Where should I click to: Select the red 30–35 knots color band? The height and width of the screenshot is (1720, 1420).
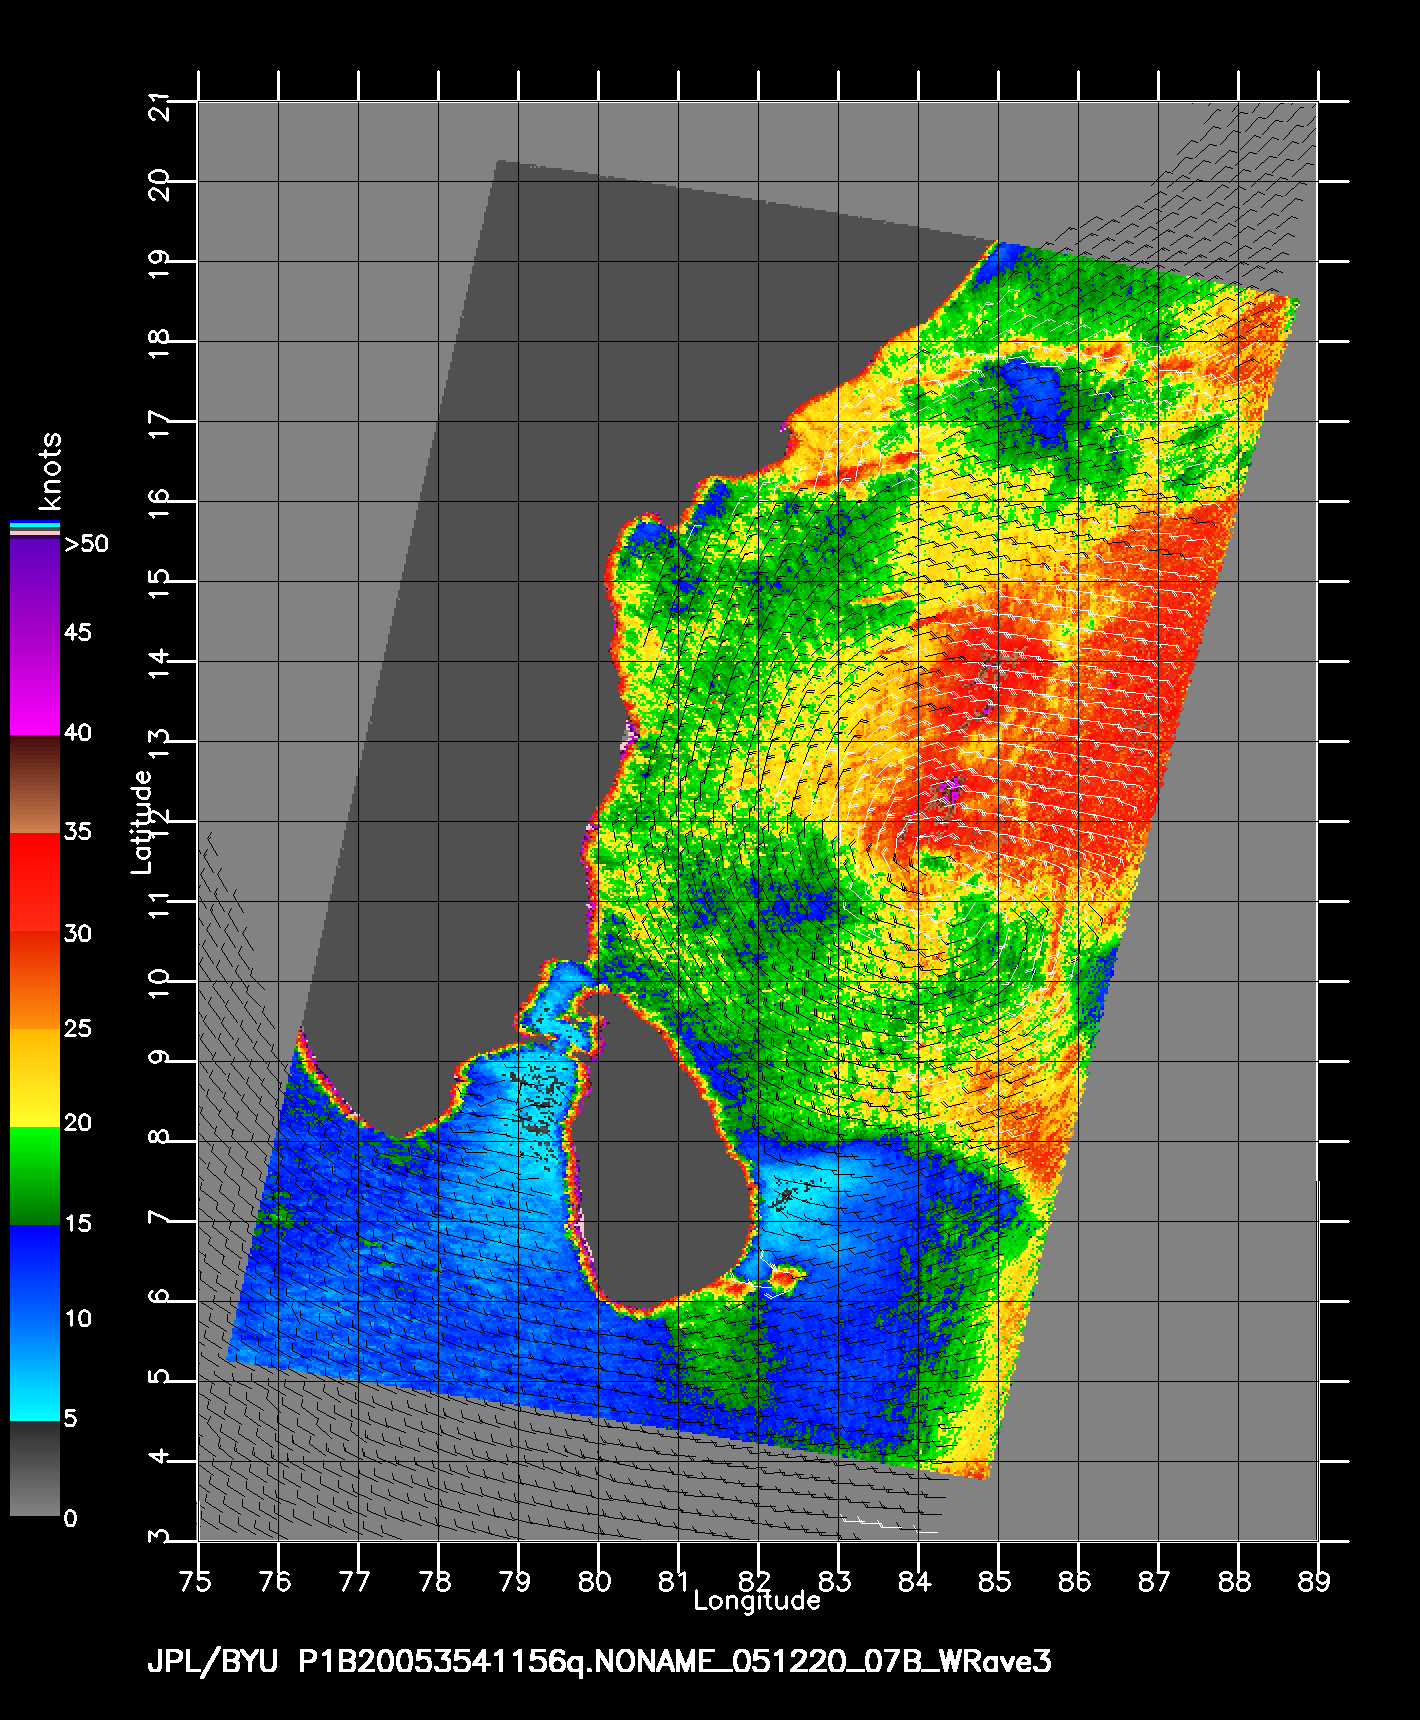click(x=35, y=882)
